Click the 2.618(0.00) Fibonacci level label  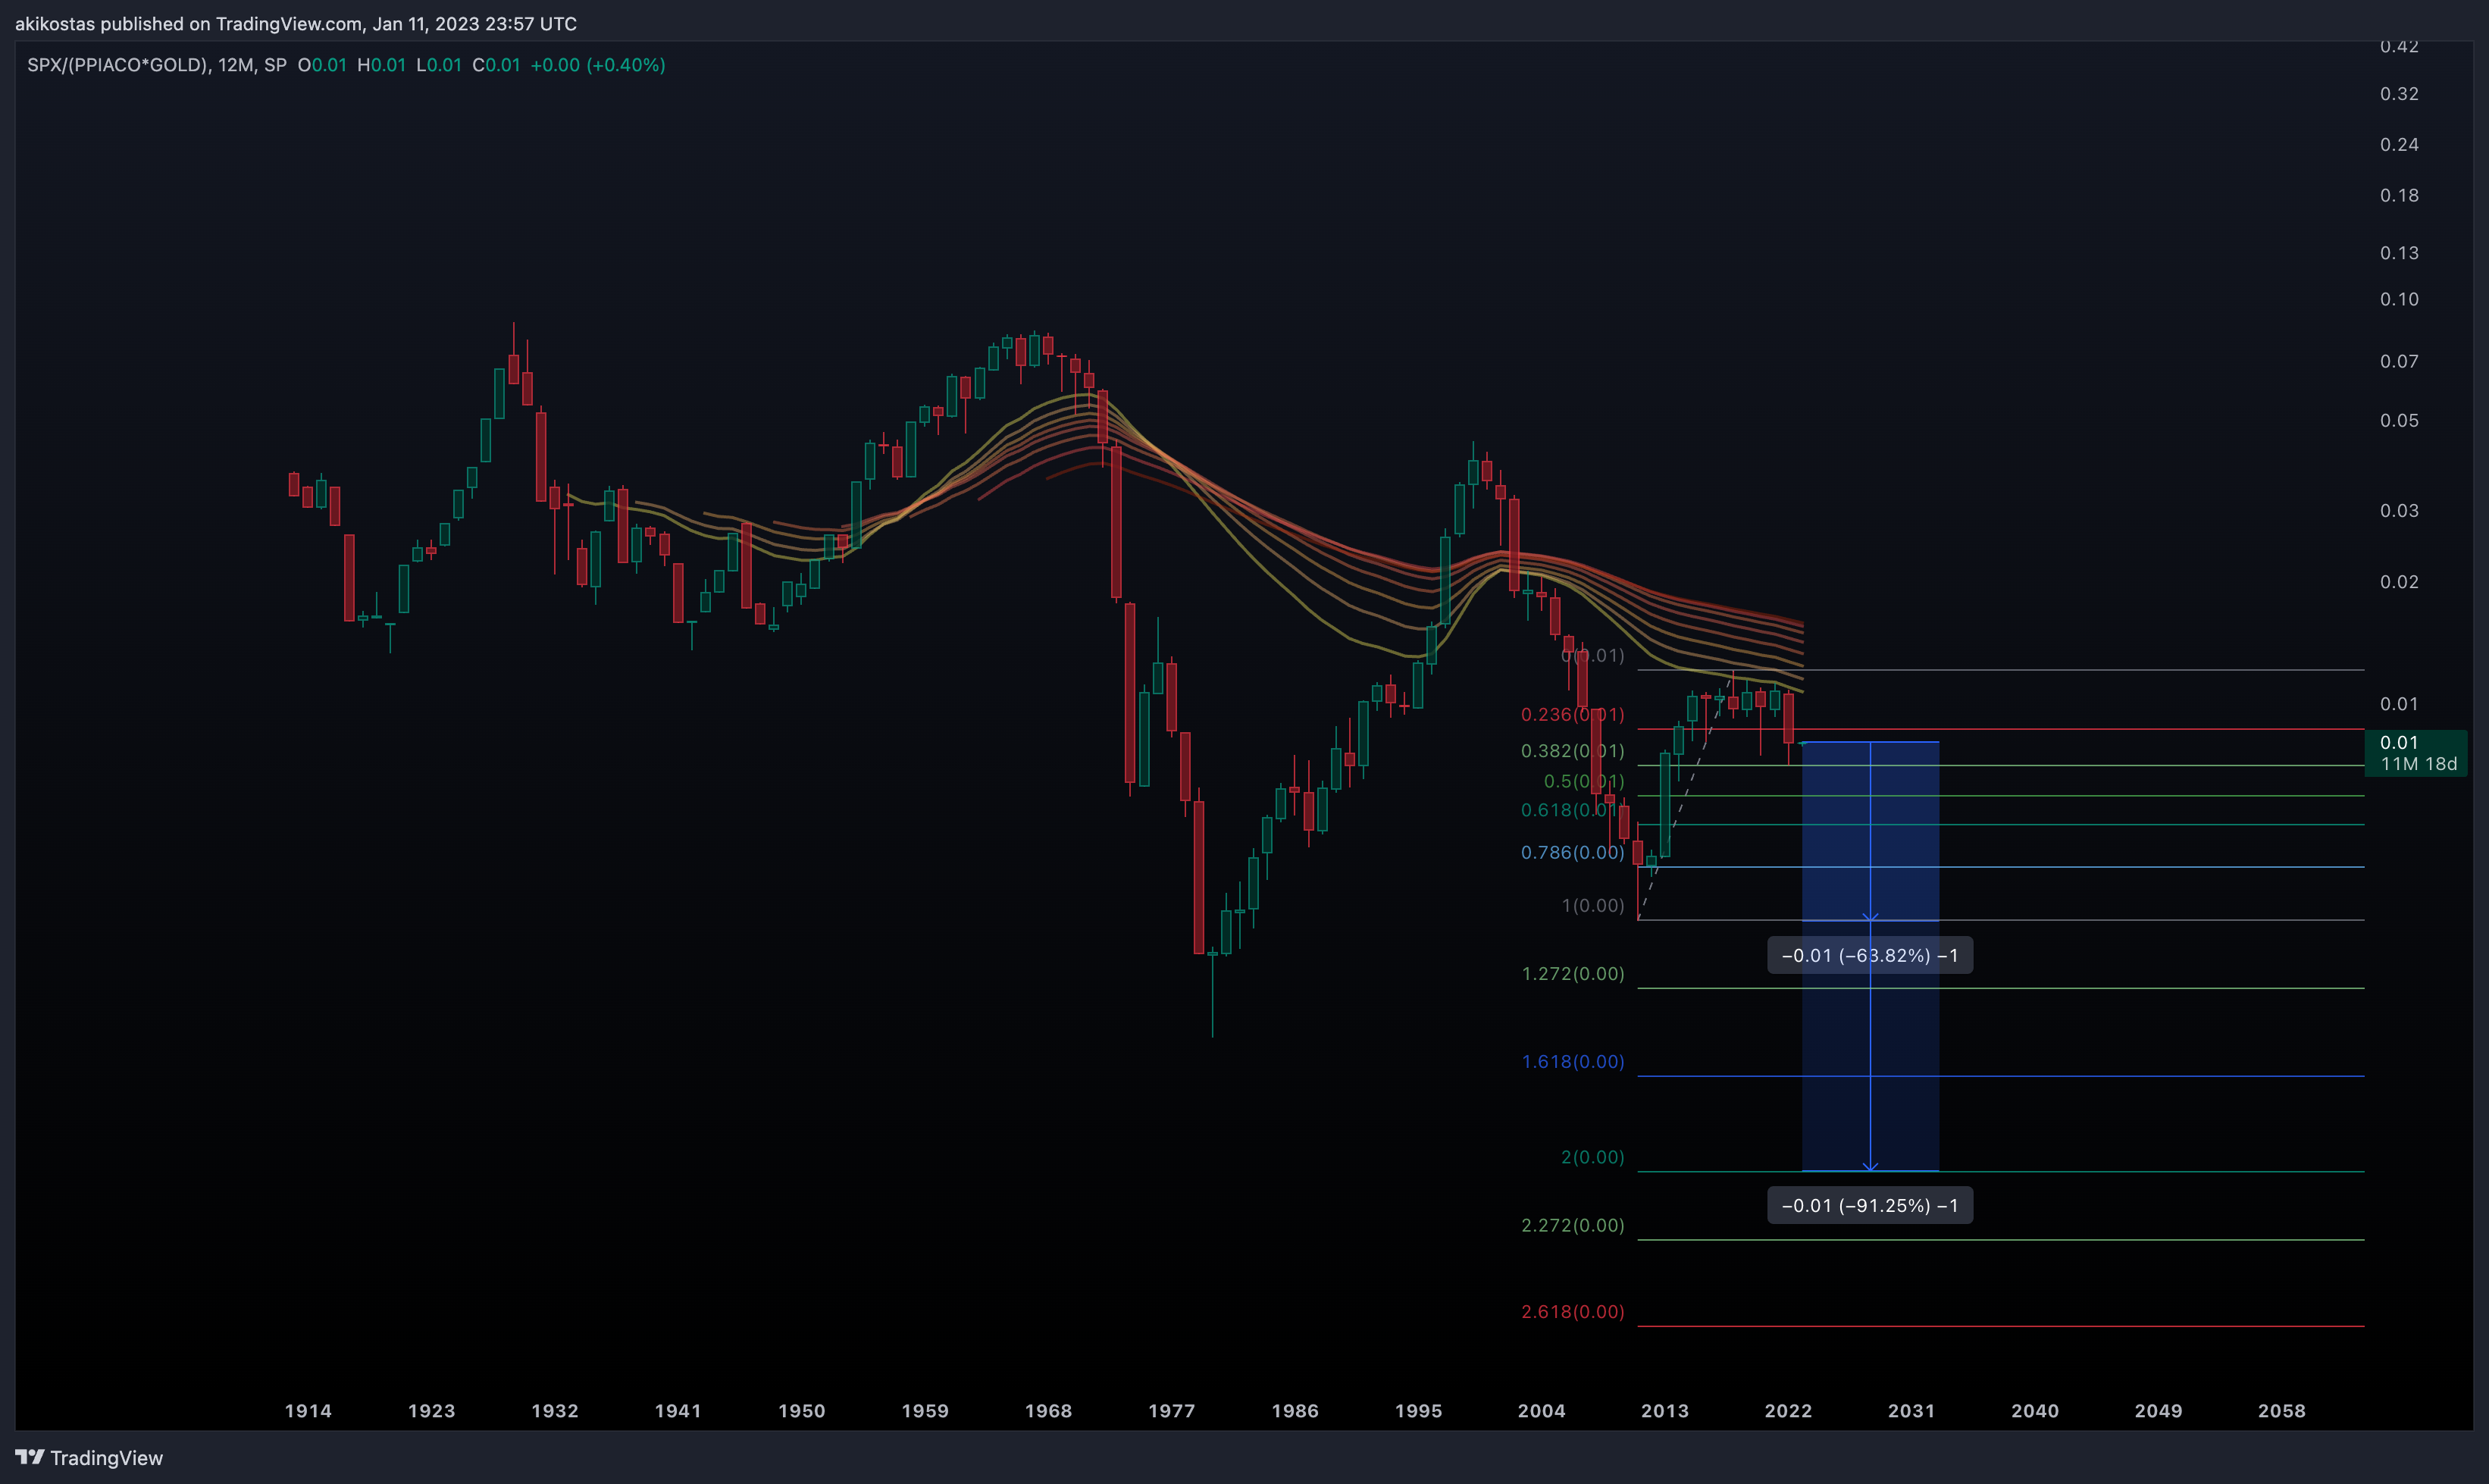(x=1573, y=1311)
